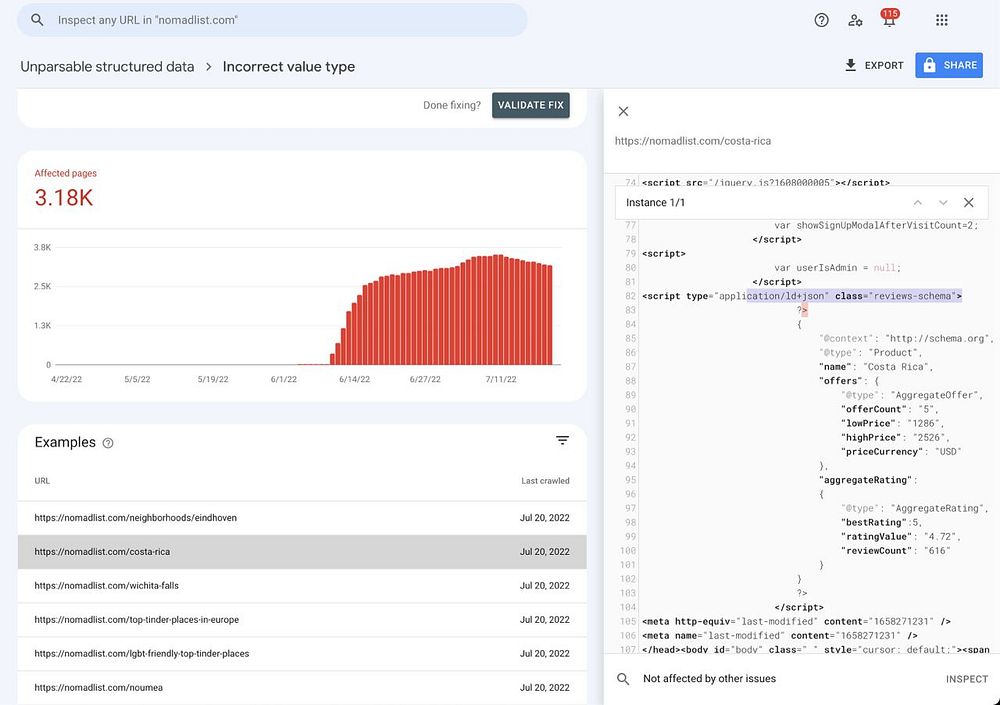The width and height of the screenshot is (1000, 705).
Task: Click the help question mark icon
Action: coord(821,20)
